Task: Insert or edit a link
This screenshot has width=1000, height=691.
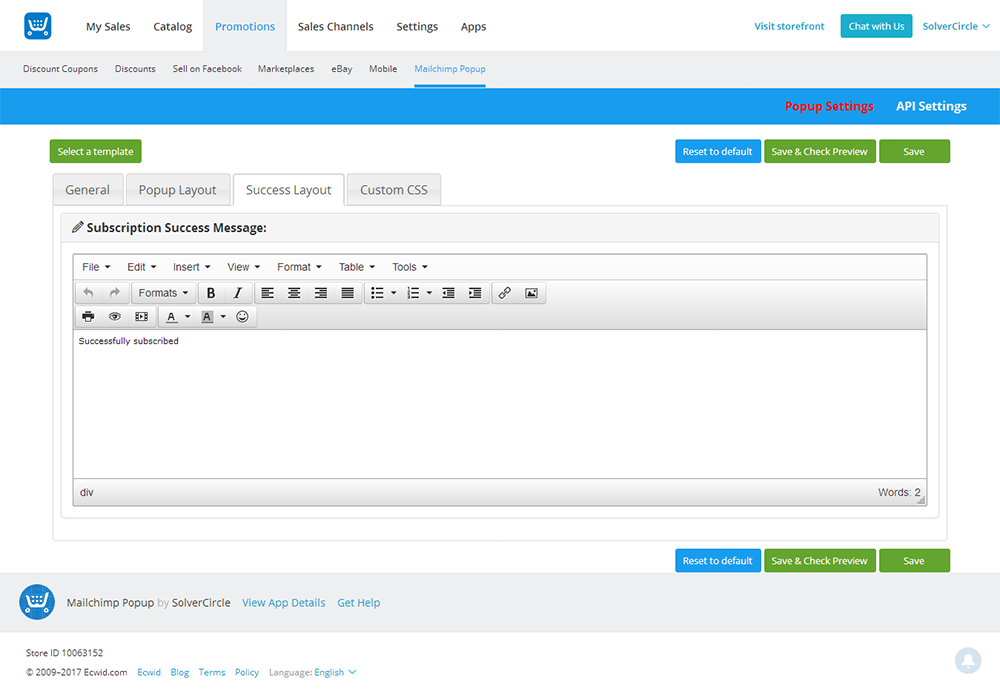Action: point(504,293)
